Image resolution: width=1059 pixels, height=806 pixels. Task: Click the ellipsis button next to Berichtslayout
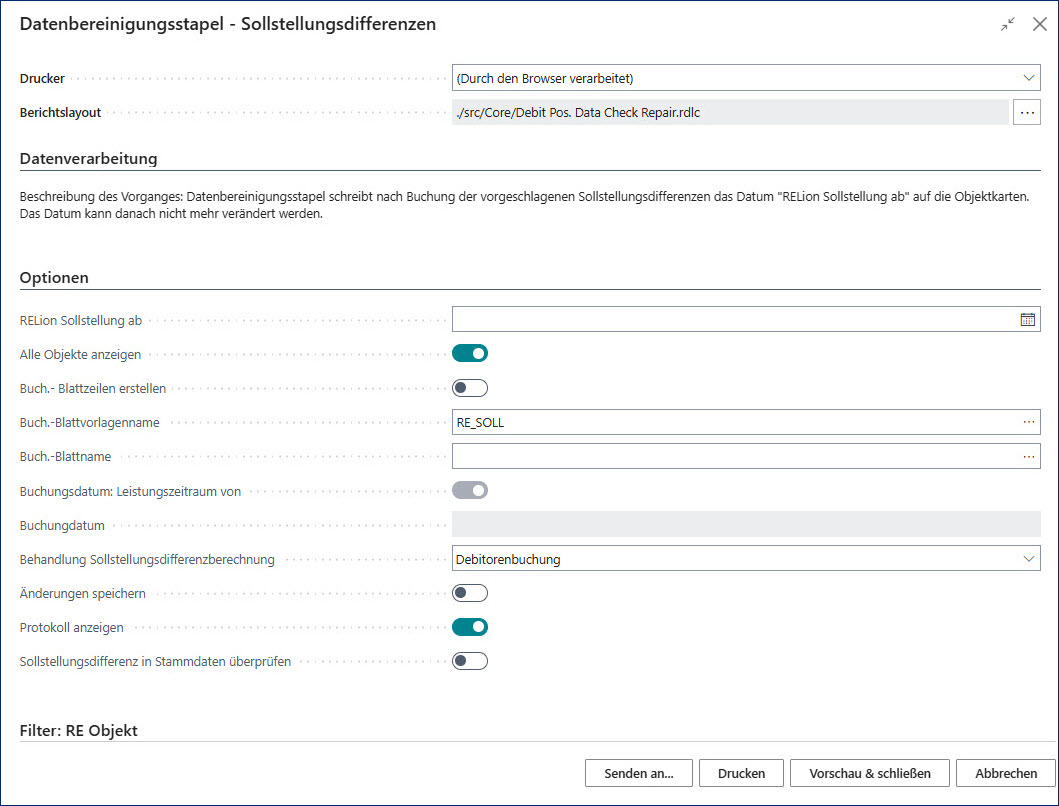point(1027,112)
